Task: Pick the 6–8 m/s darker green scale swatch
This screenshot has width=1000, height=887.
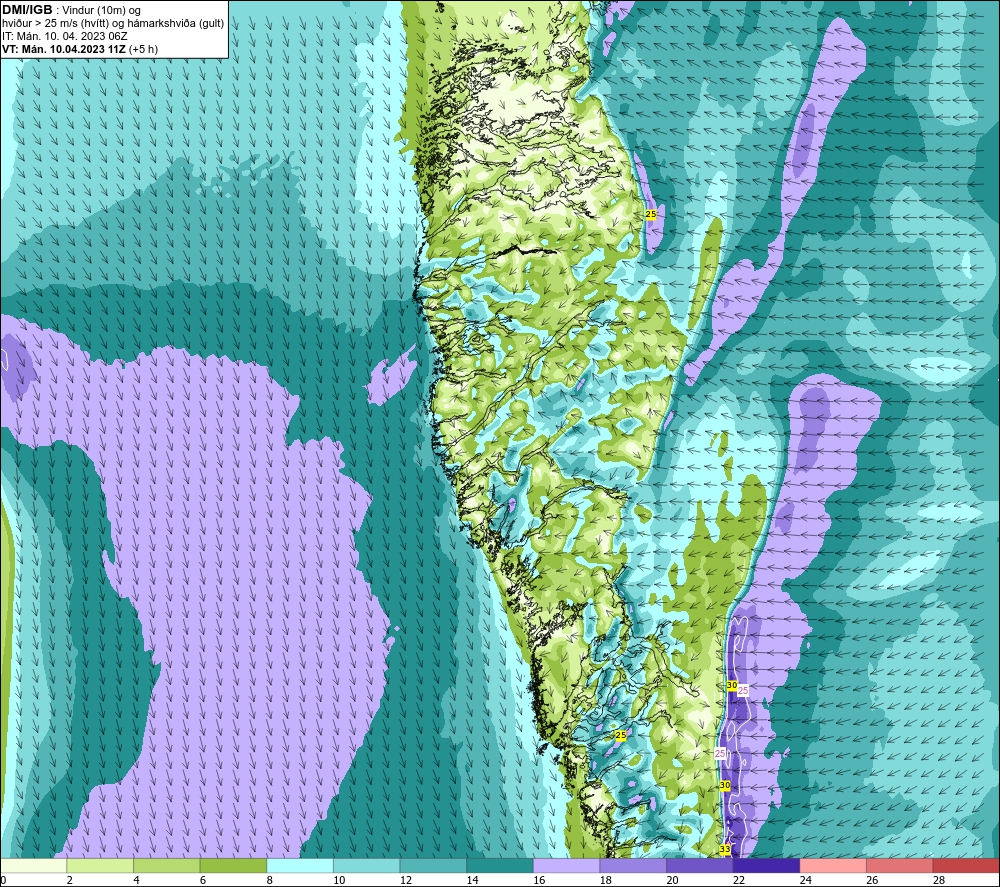Action: coord(233,865)
